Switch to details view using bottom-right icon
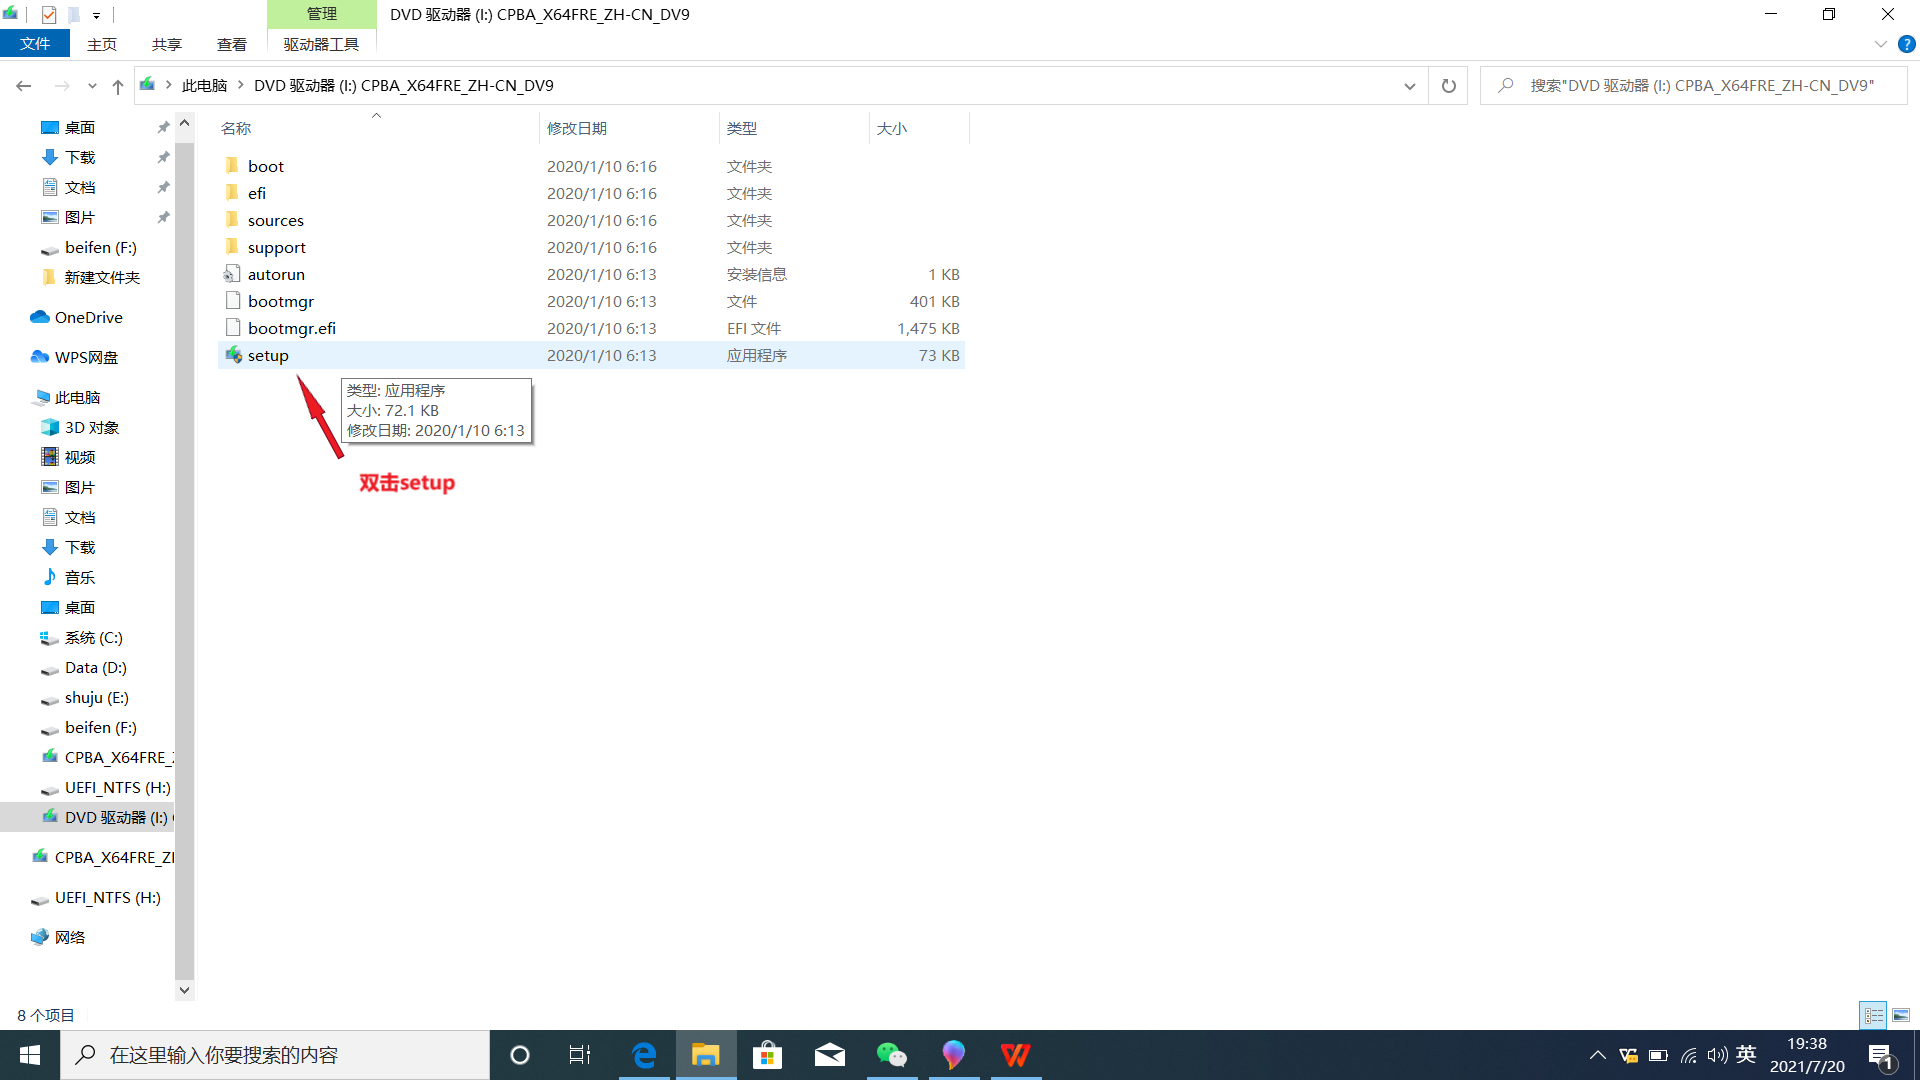 click(x=1873, y=1014)
